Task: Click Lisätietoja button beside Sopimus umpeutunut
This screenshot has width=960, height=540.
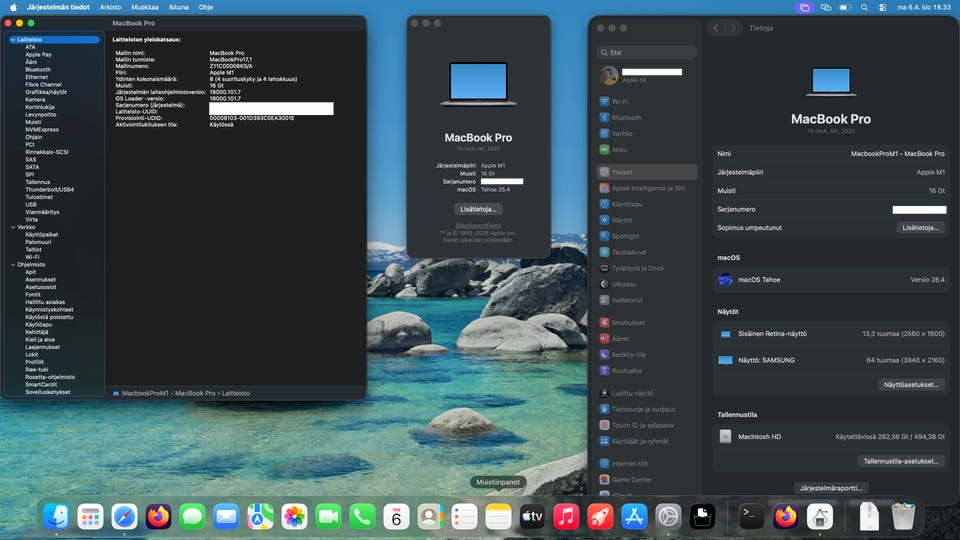Action: pos(920,228)
